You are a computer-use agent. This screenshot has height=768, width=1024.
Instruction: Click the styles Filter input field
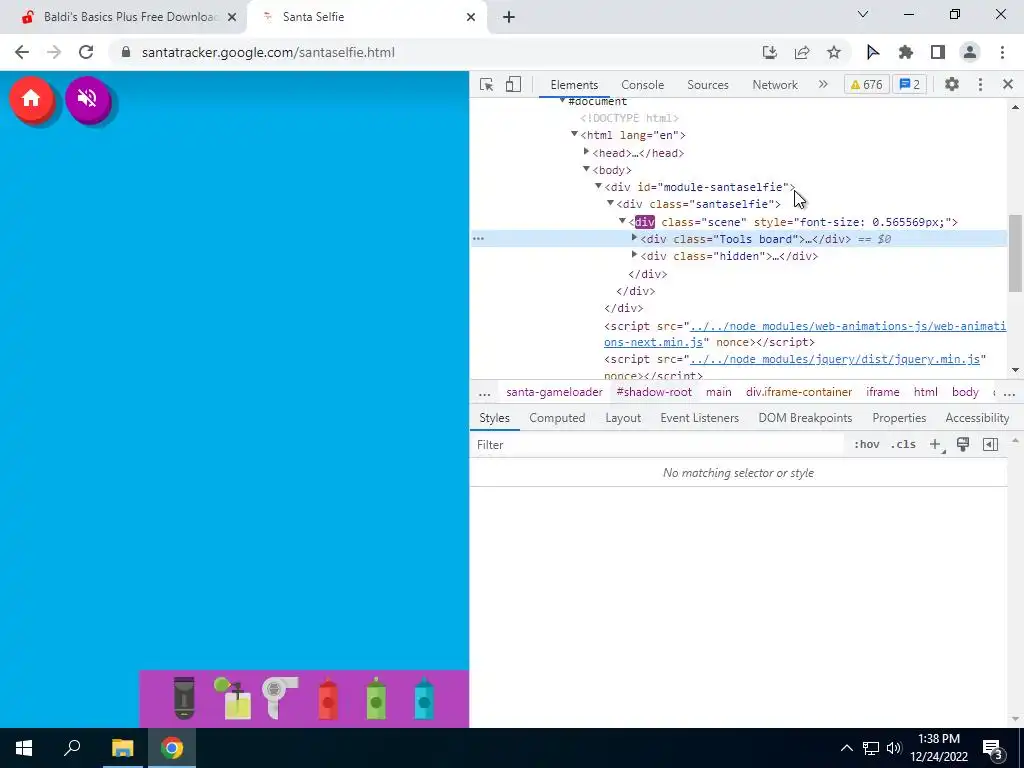pyautogui.click(x=656, y=445)
